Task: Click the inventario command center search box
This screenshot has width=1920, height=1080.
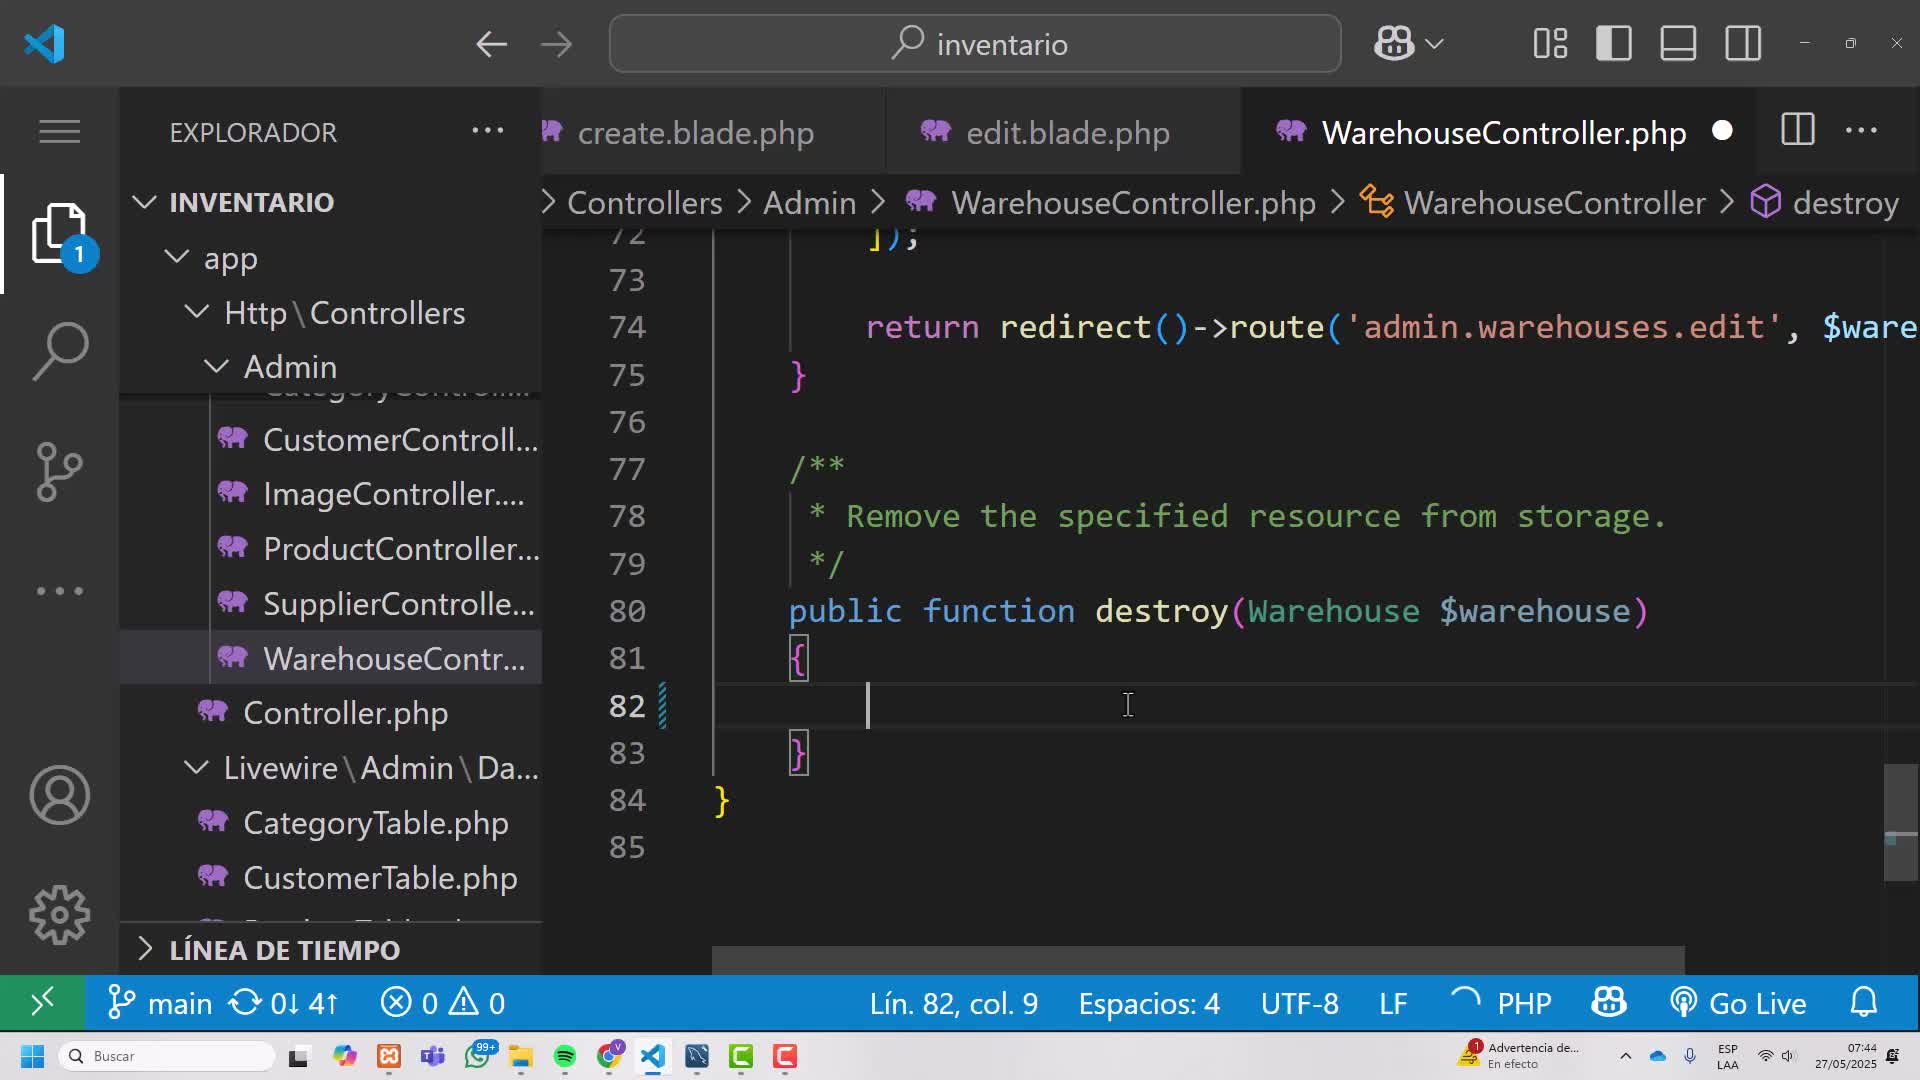Action: click(975, 44)
